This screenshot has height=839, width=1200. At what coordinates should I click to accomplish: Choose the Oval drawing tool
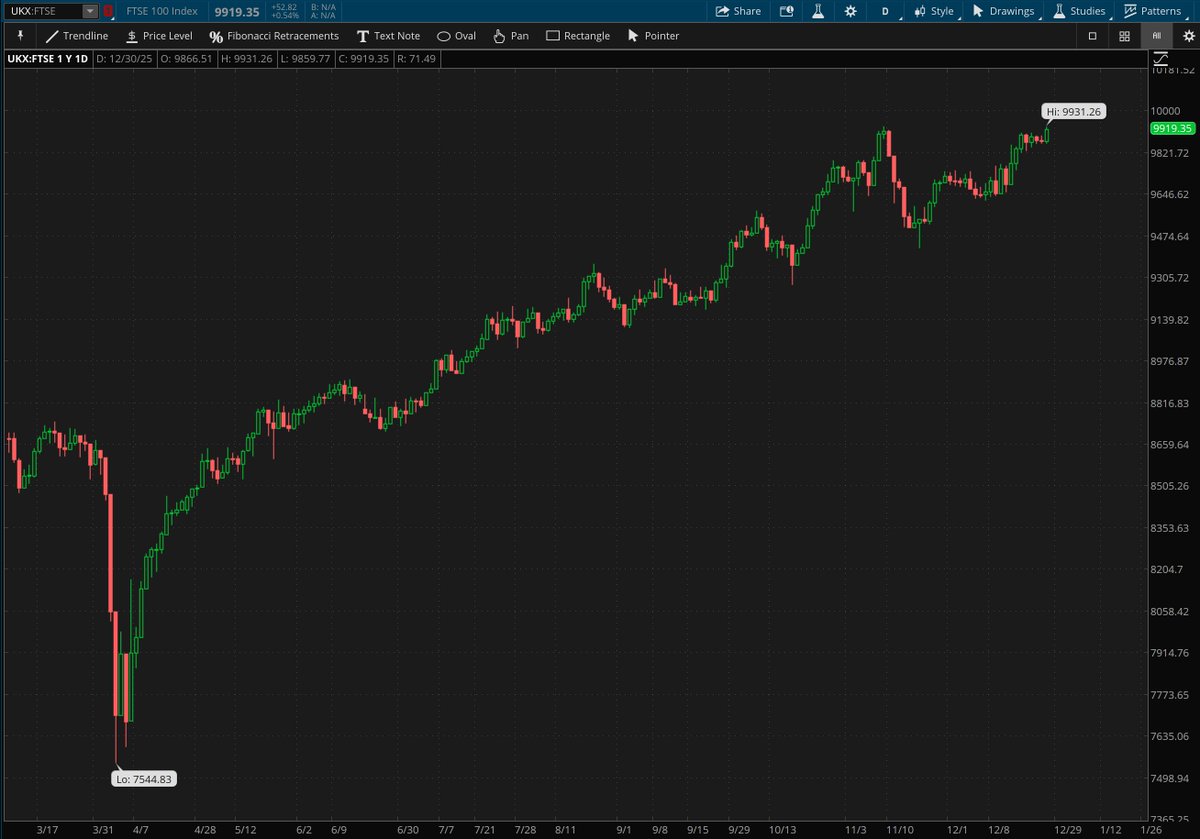click(456, 35)
